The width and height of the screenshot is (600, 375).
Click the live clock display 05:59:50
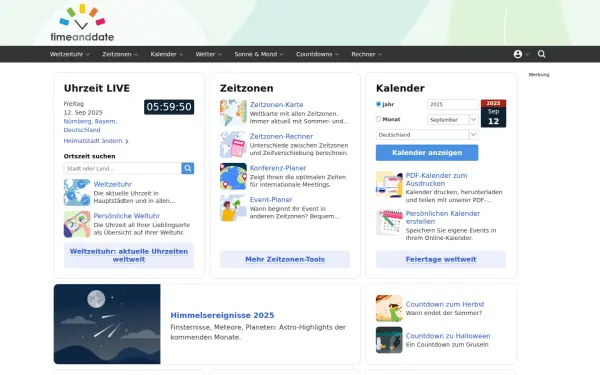[x=169, y=107]
